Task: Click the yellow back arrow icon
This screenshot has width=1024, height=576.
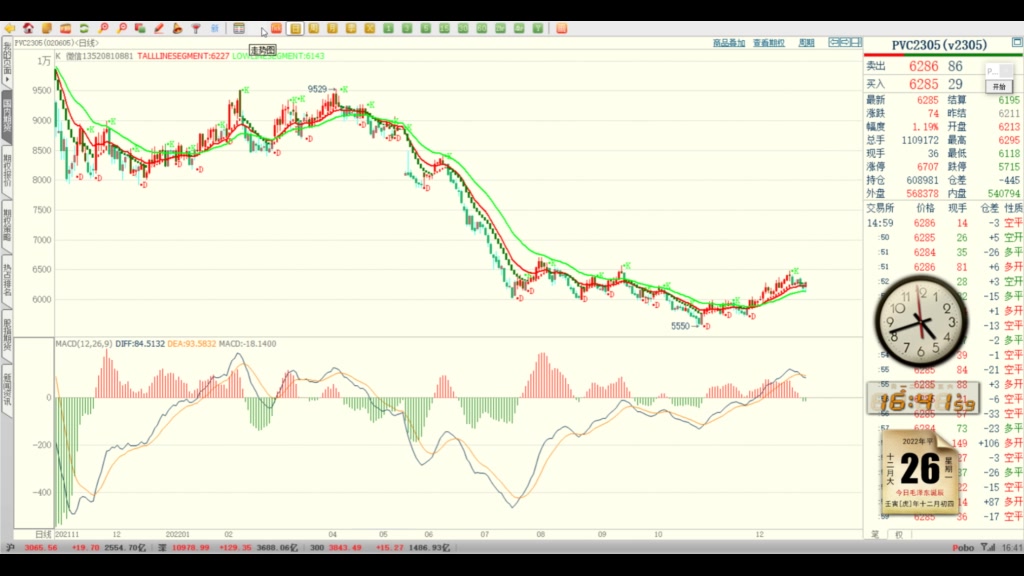Action: (x=9, y=29)
